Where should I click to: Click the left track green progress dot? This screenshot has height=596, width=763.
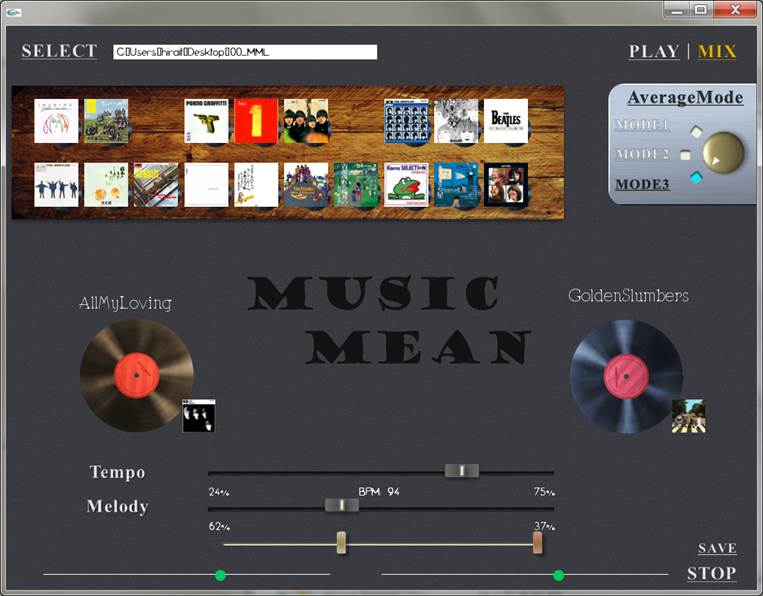220,576
